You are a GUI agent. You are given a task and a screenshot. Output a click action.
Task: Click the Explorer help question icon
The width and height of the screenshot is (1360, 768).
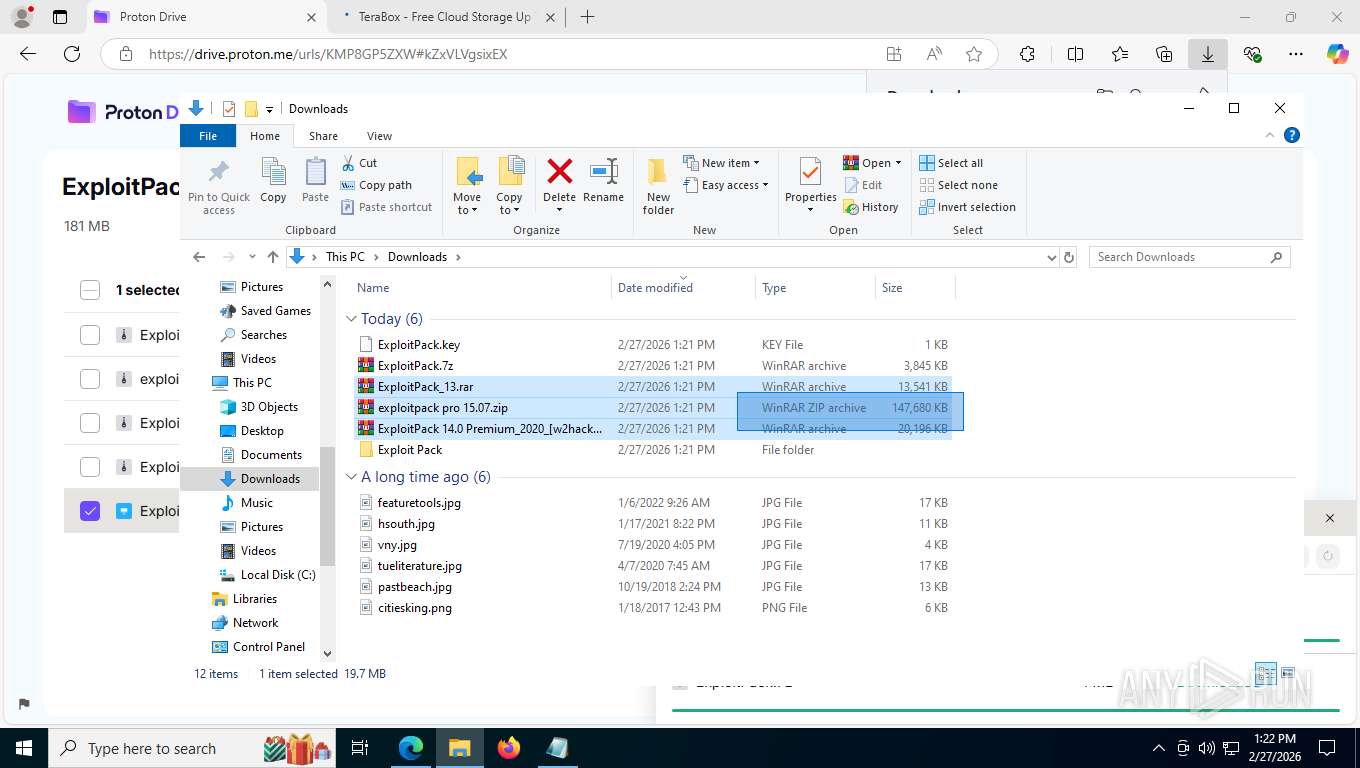(x=1291, y=135)
